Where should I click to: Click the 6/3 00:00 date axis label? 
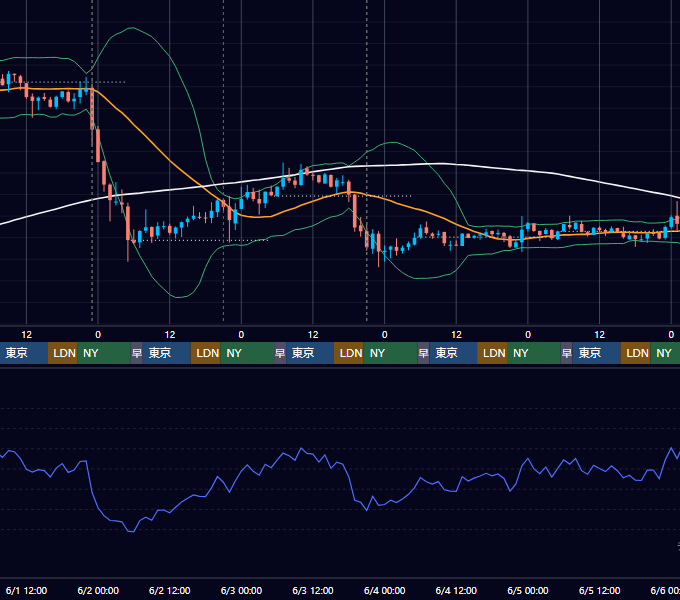coord(241,590)
